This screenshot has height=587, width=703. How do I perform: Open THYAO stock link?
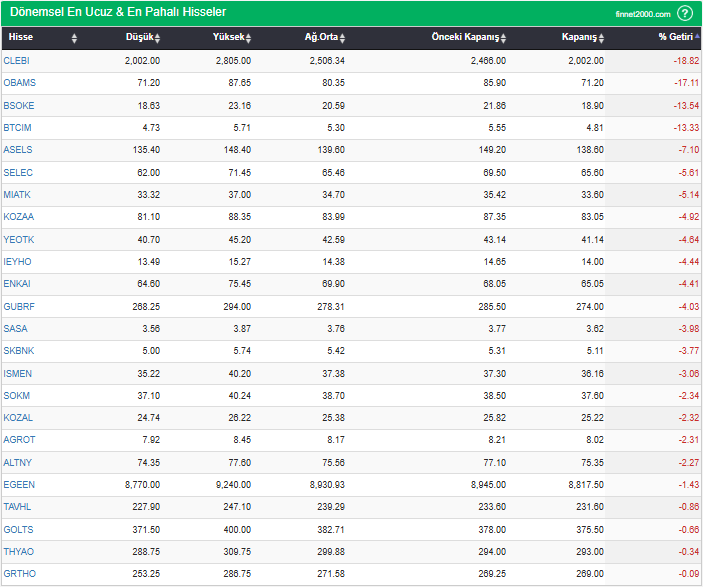coord(19,552)
